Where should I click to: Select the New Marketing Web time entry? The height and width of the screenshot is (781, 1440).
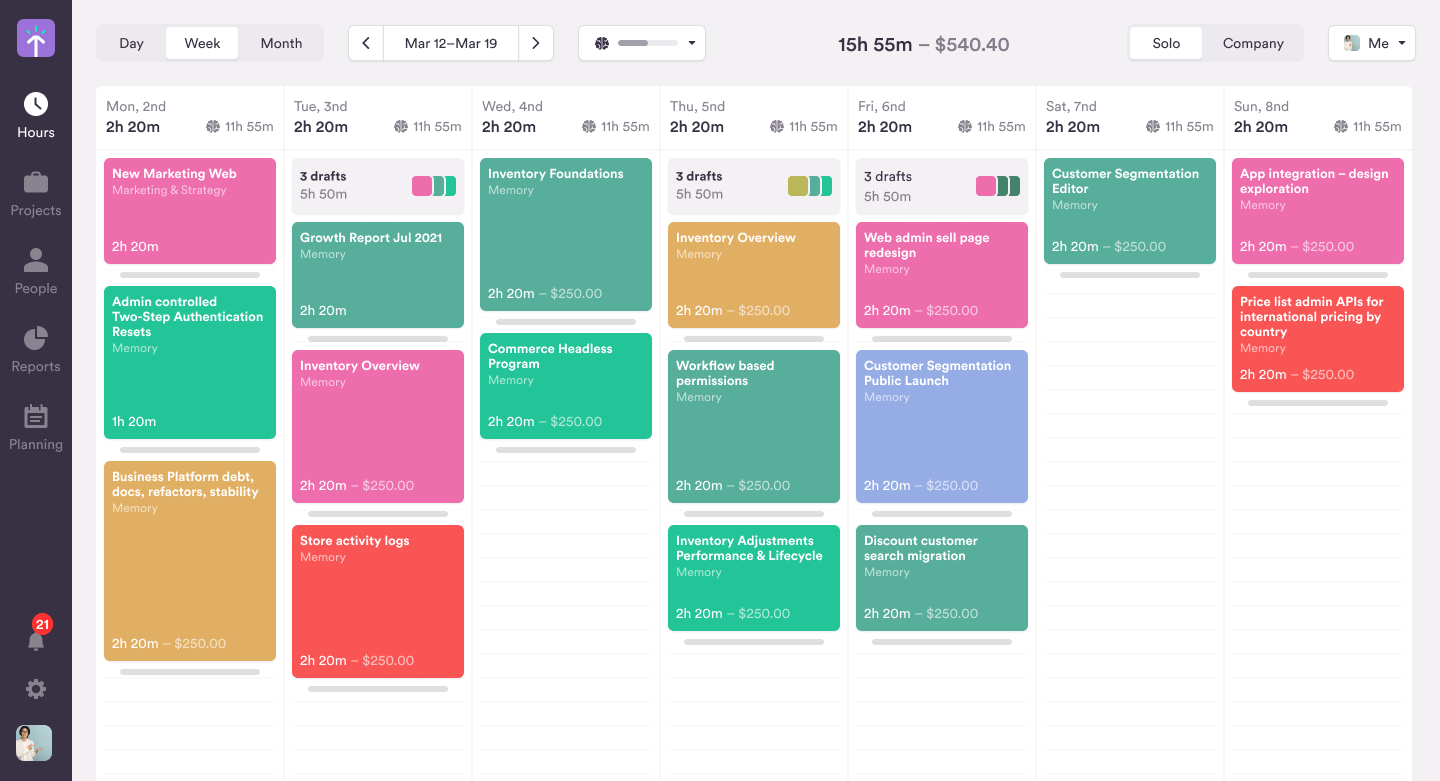click(189, 210)
